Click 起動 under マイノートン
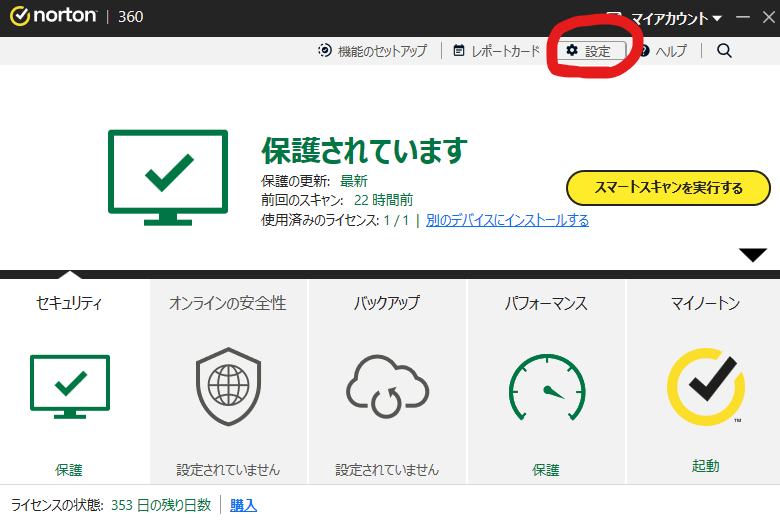Screen dimensions: 780x522 pos(706,466)
